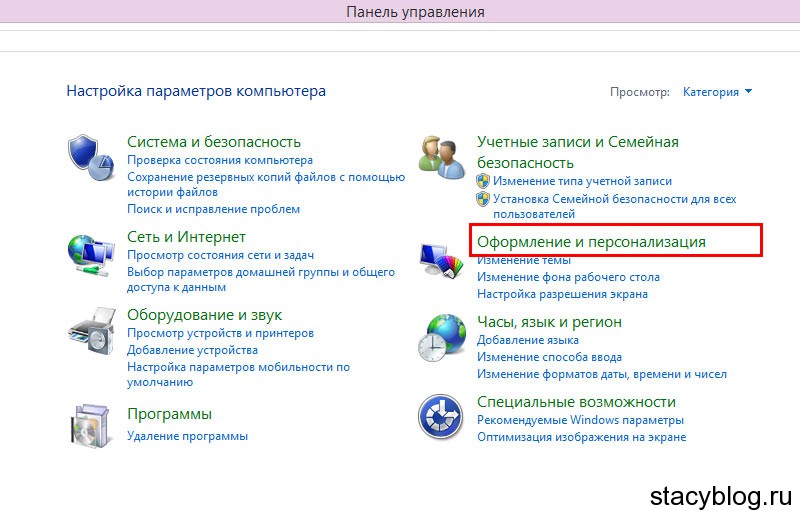Open Учетные записи и Семейная безопасность
This screenshot has height=520, width=800.
(x=578, y=152)
